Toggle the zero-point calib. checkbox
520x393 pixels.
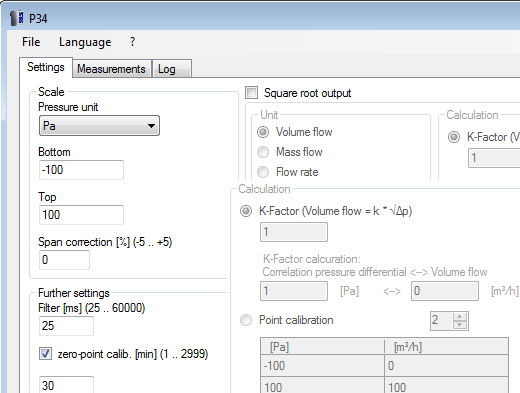click(x=45, y=354)
